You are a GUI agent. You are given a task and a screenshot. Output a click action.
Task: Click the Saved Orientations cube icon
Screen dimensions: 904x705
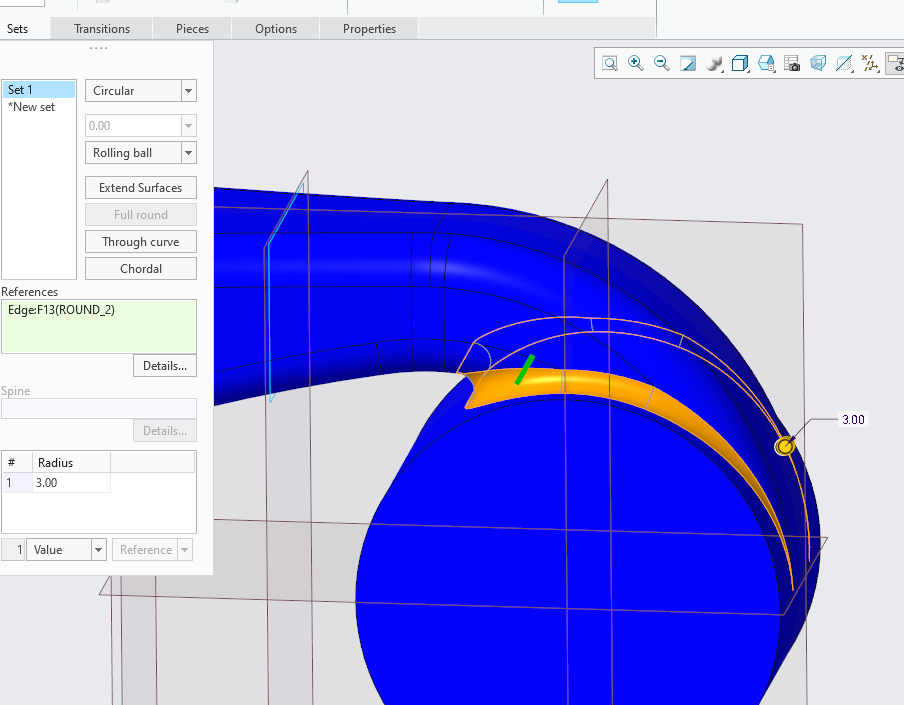(740, 62)
